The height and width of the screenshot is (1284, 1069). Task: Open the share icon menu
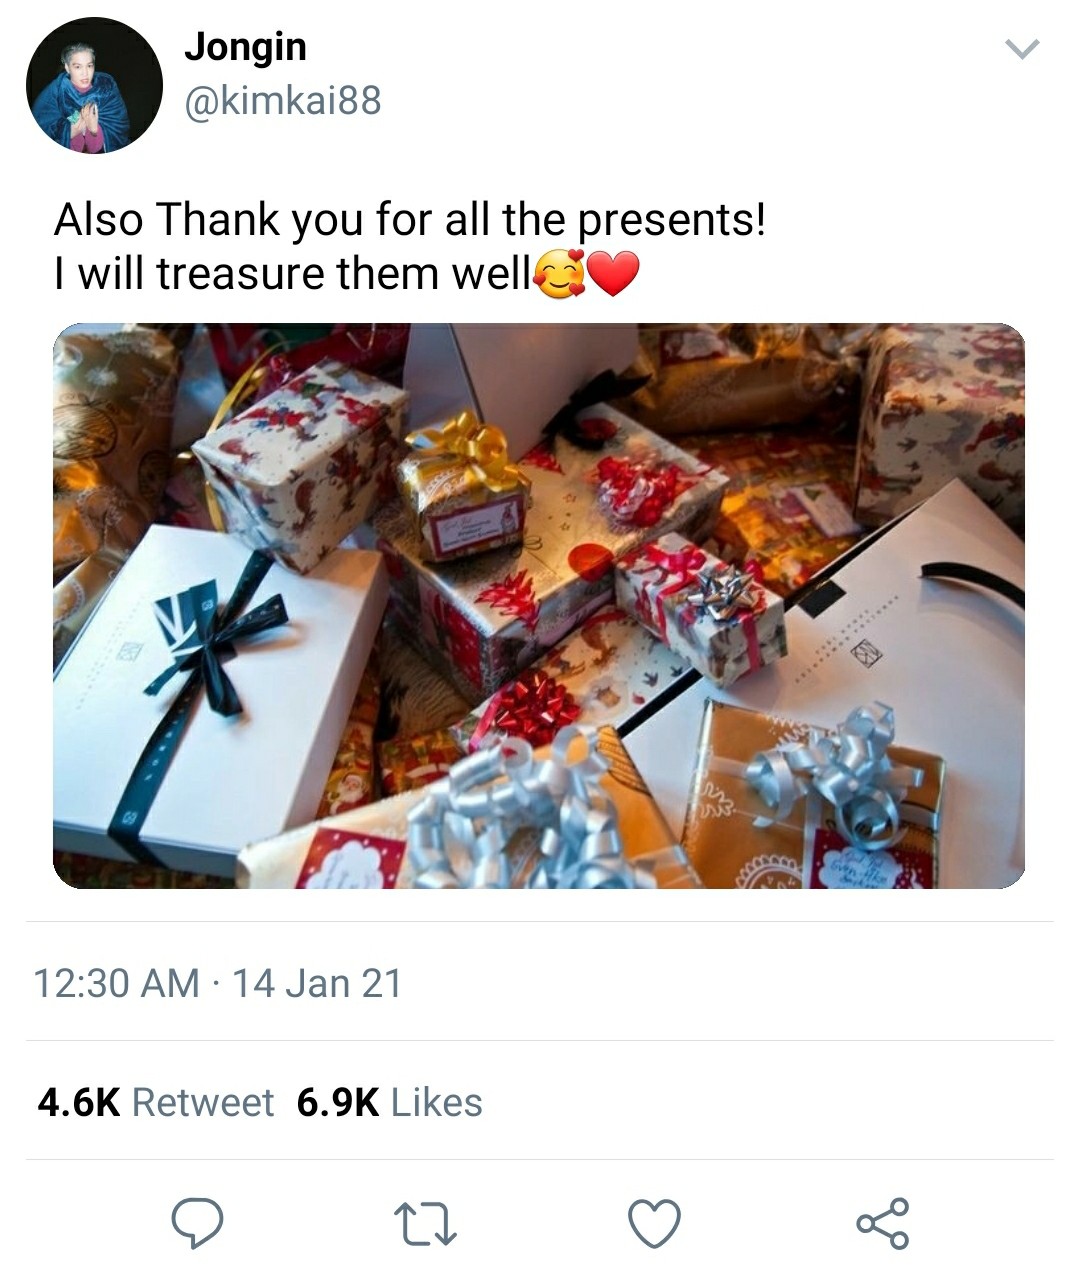click(882, 1223)
